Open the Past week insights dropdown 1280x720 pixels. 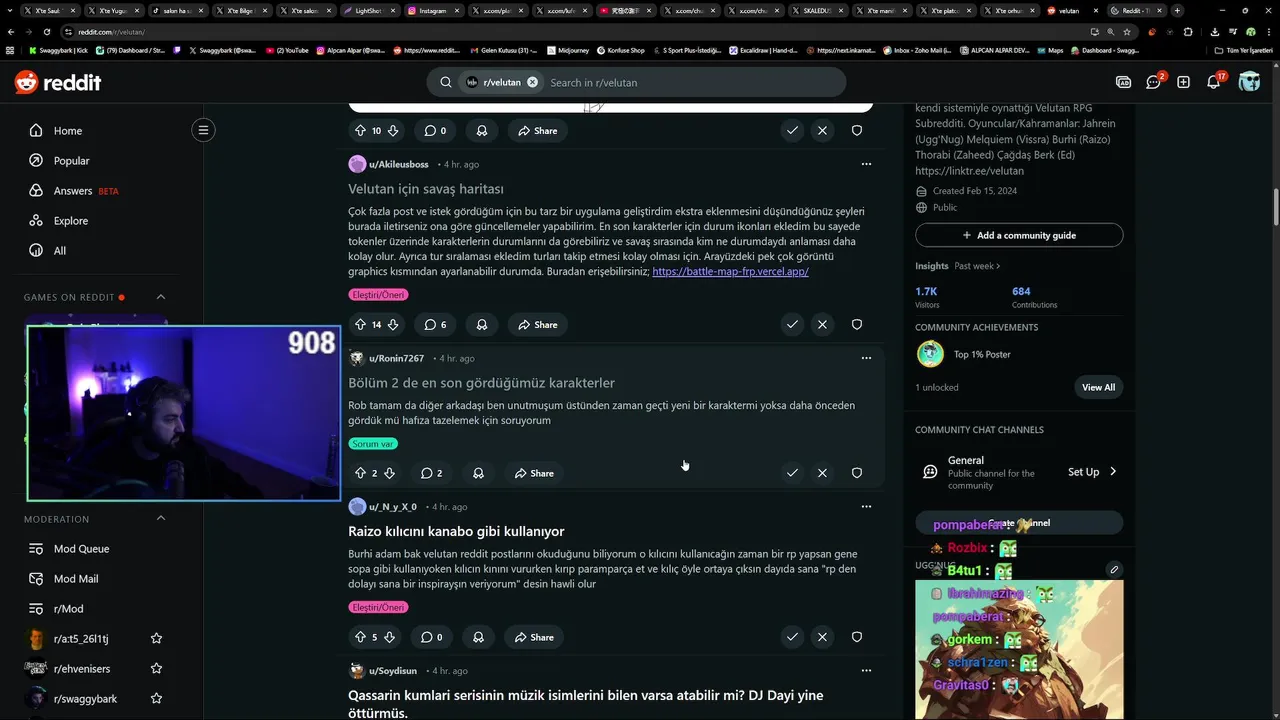[977, 266]
